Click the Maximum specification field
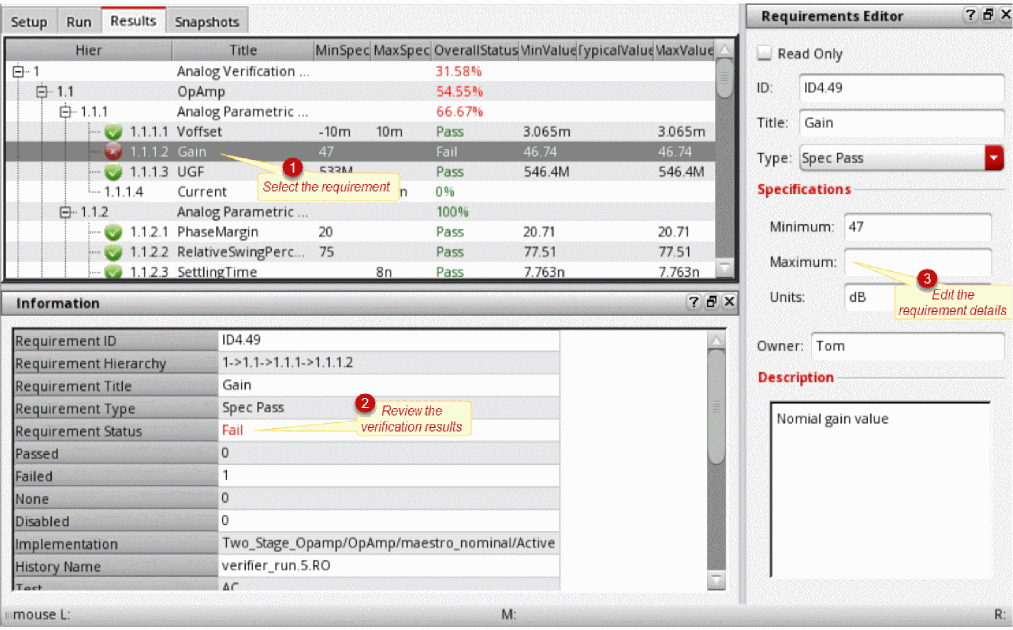 917,262
